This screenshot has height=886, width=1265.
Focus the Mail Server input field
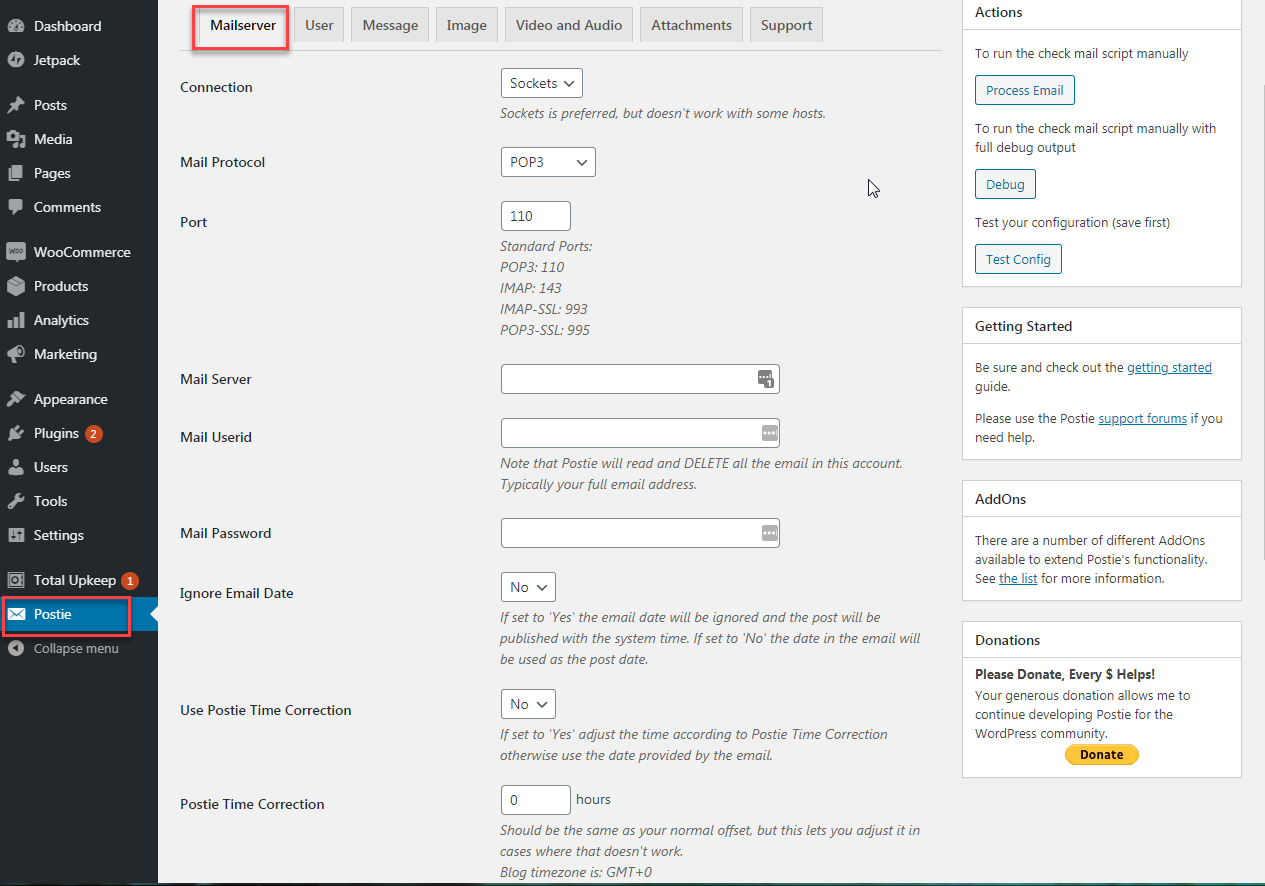click(x=628, y=379)
